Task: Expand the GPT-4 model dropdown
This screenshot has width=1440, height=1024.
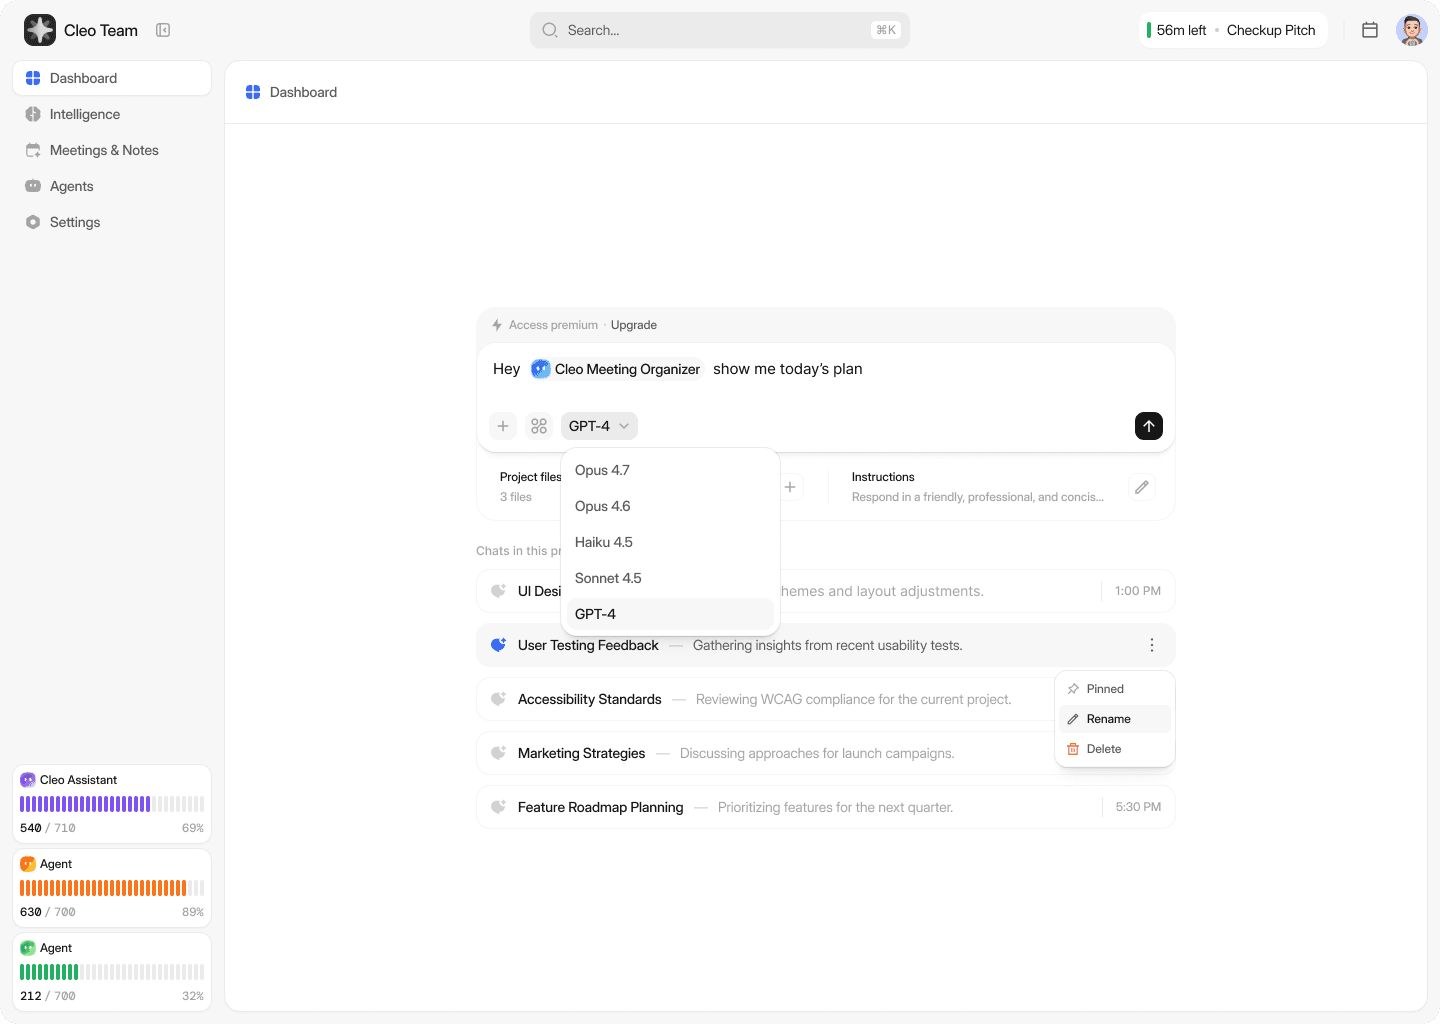Action: pos(599,426)
